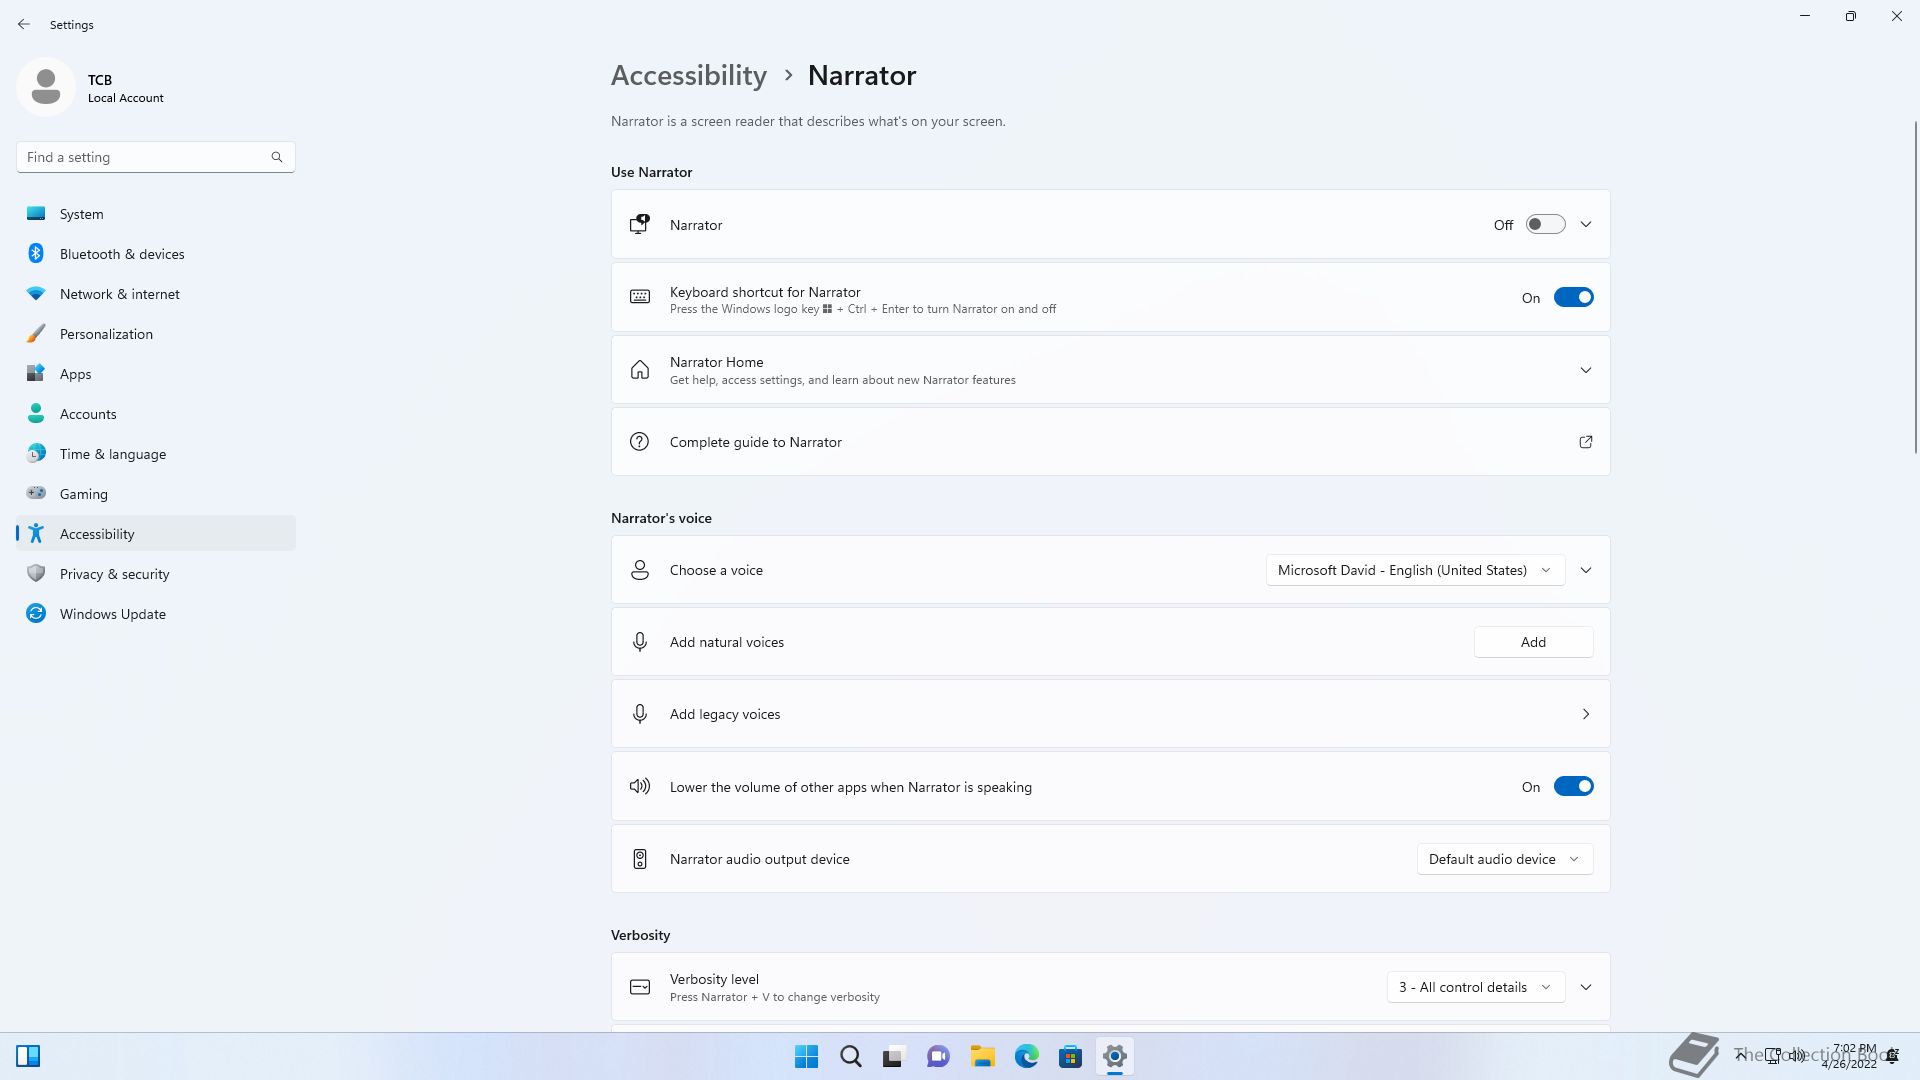Image resolution: width=1920 pixels, height=1080 pixels.
Task: Click the speaker icon for Lower the volume
Action: coord(640,786)
